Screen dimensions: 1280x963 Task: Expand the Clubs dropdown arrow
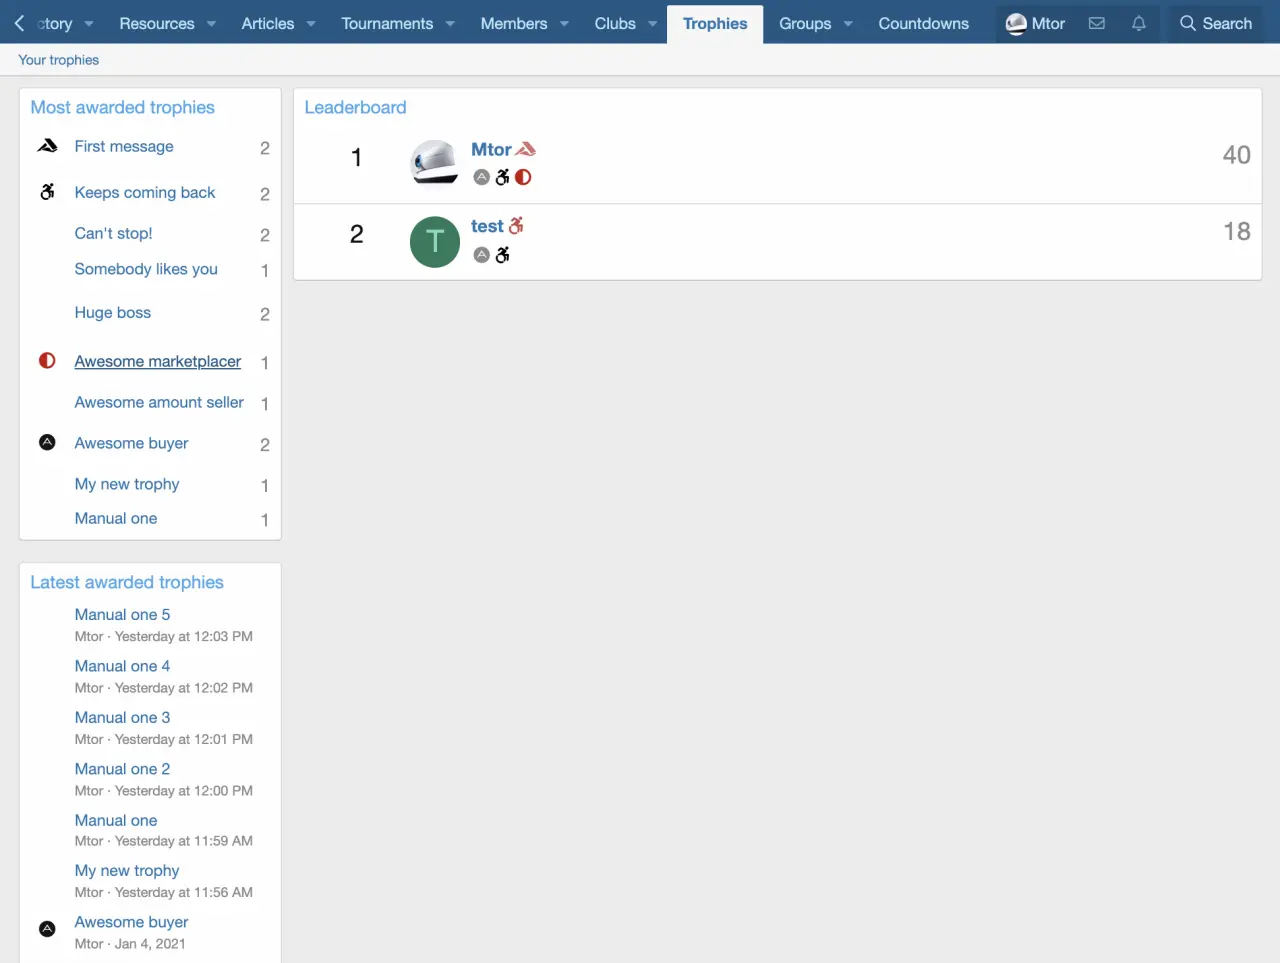[x=652, y=24]
